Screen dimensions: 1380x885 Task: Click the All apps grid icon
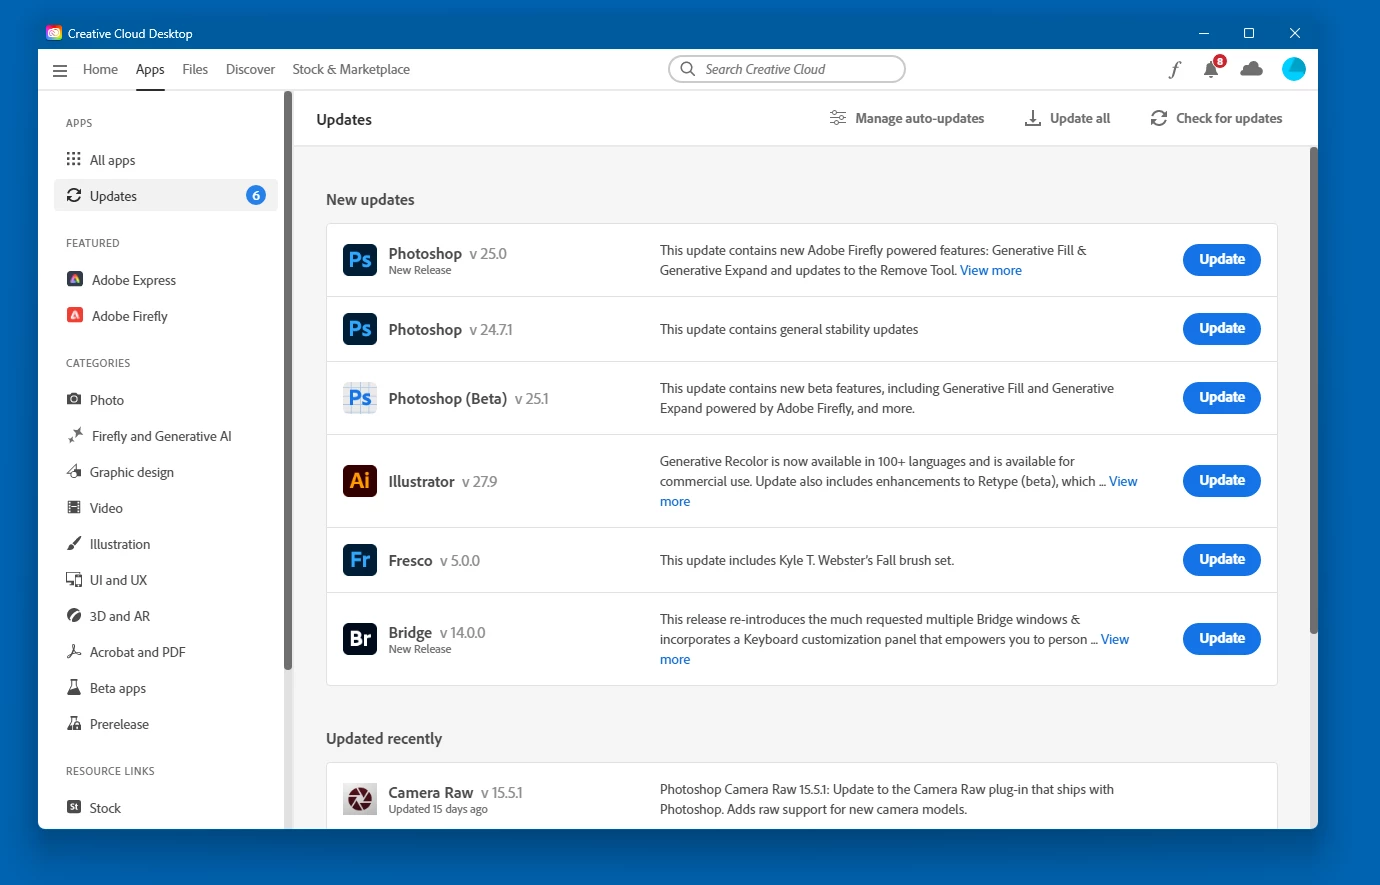74,159
